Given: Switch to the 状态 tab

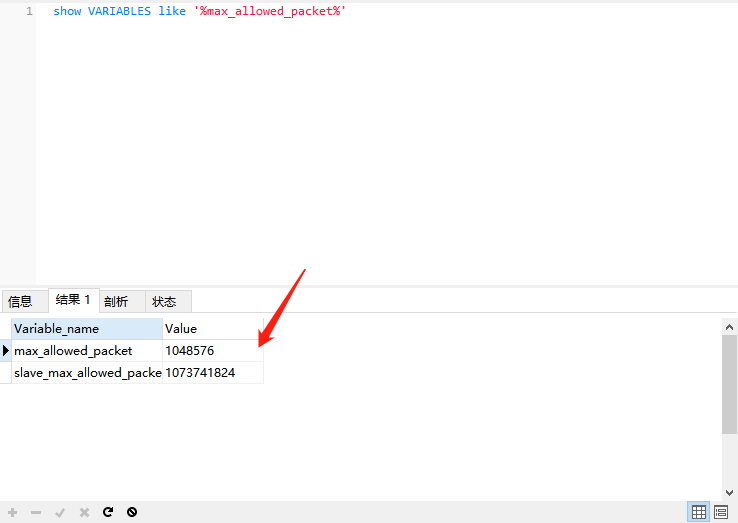Looking at the screenshot, I should point(164,301).
